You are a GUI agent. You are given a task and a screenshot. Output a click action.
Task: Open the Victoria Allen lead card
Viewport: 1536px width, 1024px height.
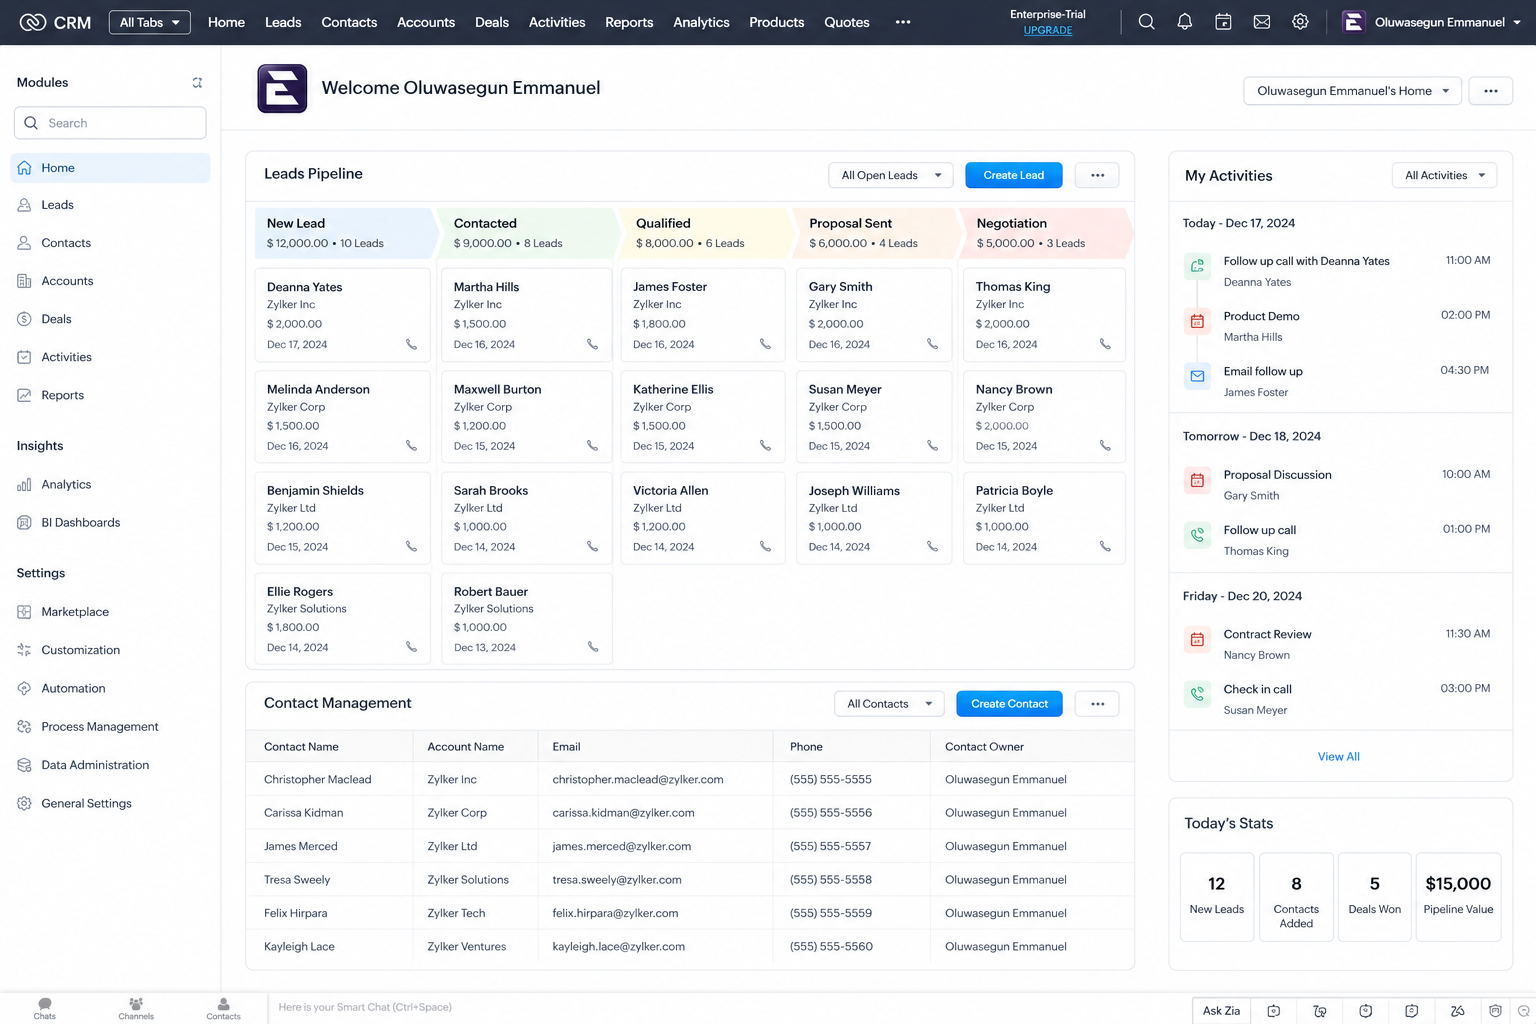click(703, 519)
